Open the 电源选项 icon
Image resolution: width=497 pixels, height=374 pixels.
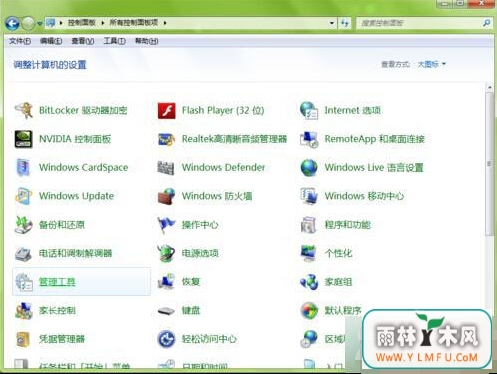(166, 253)
